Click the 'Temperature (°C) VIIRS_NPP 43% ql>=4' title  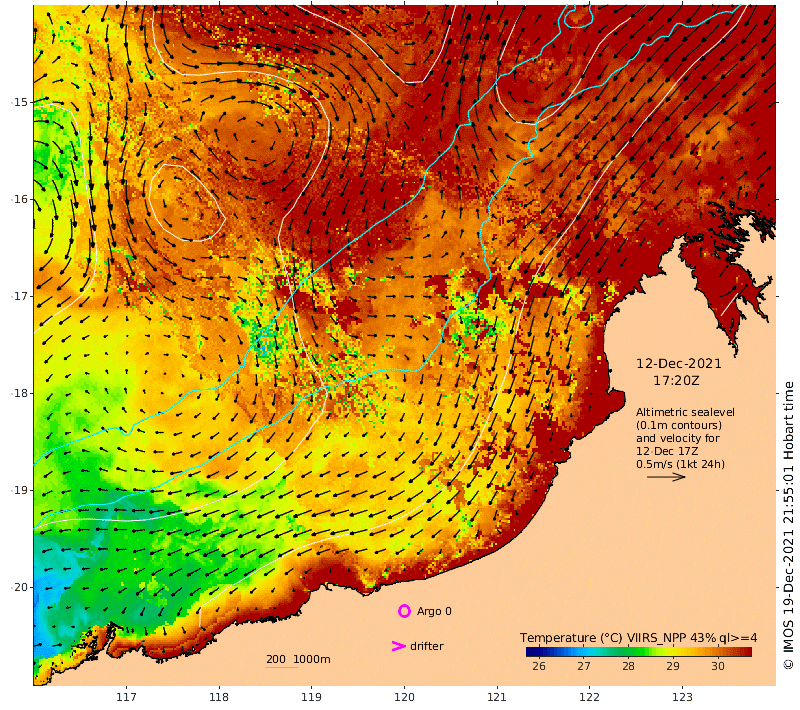tap(638, 638)
